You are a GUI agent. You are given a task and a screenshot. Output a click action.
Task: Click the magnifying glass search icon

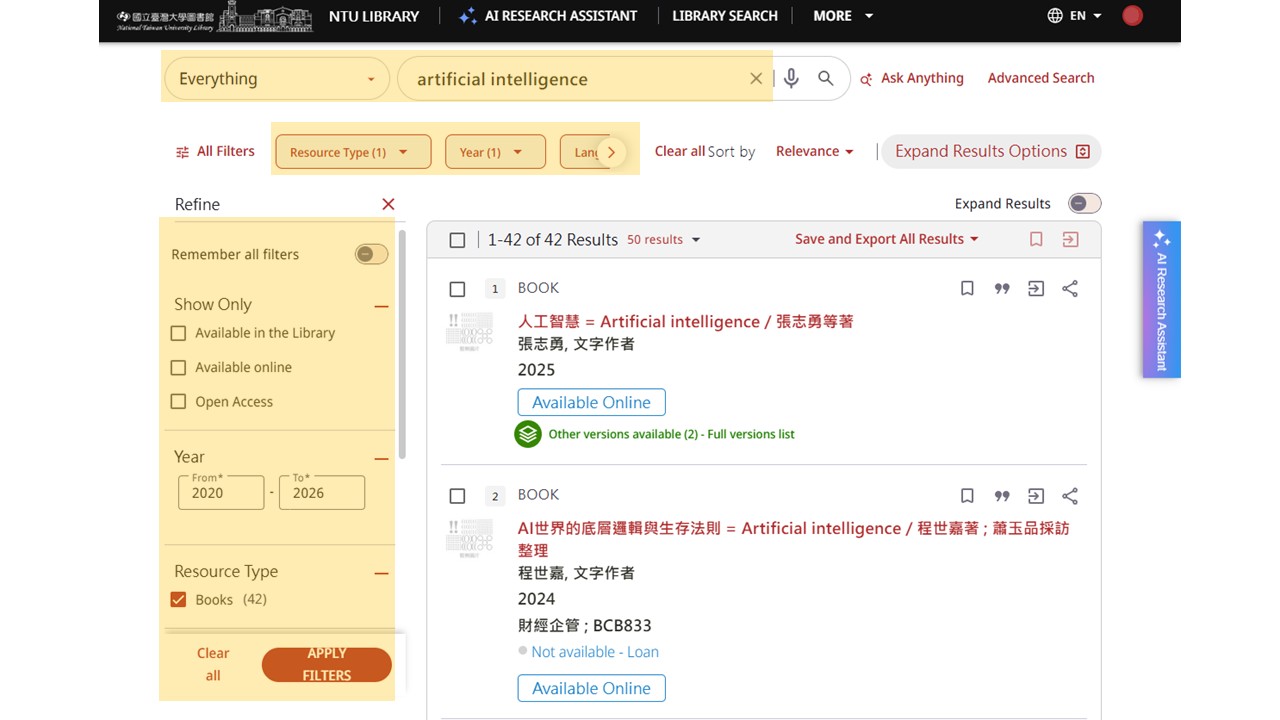[x=826, y=78]
